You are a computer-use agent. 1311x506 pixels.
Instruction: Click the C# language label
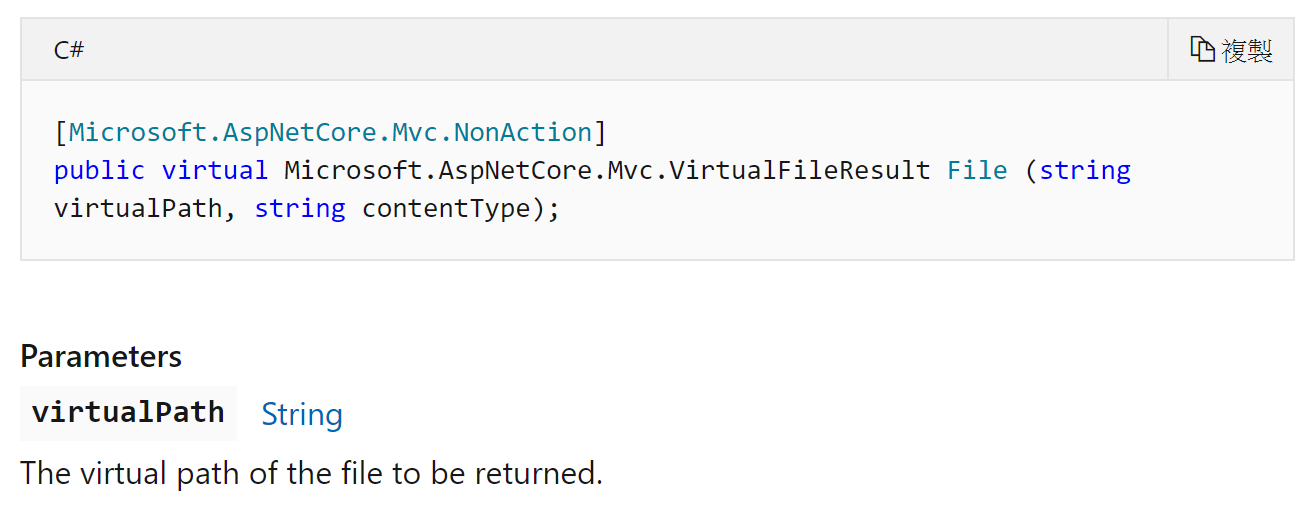(69, 50)
